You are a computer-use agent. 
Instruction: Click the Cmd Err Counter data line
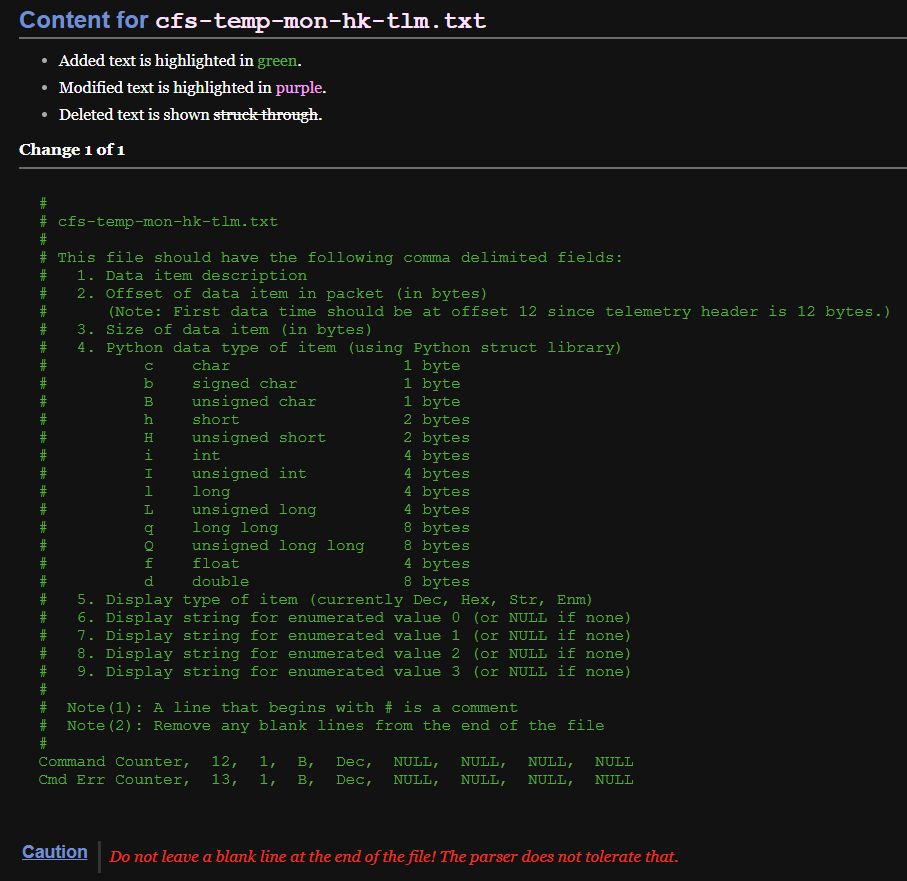335,780
